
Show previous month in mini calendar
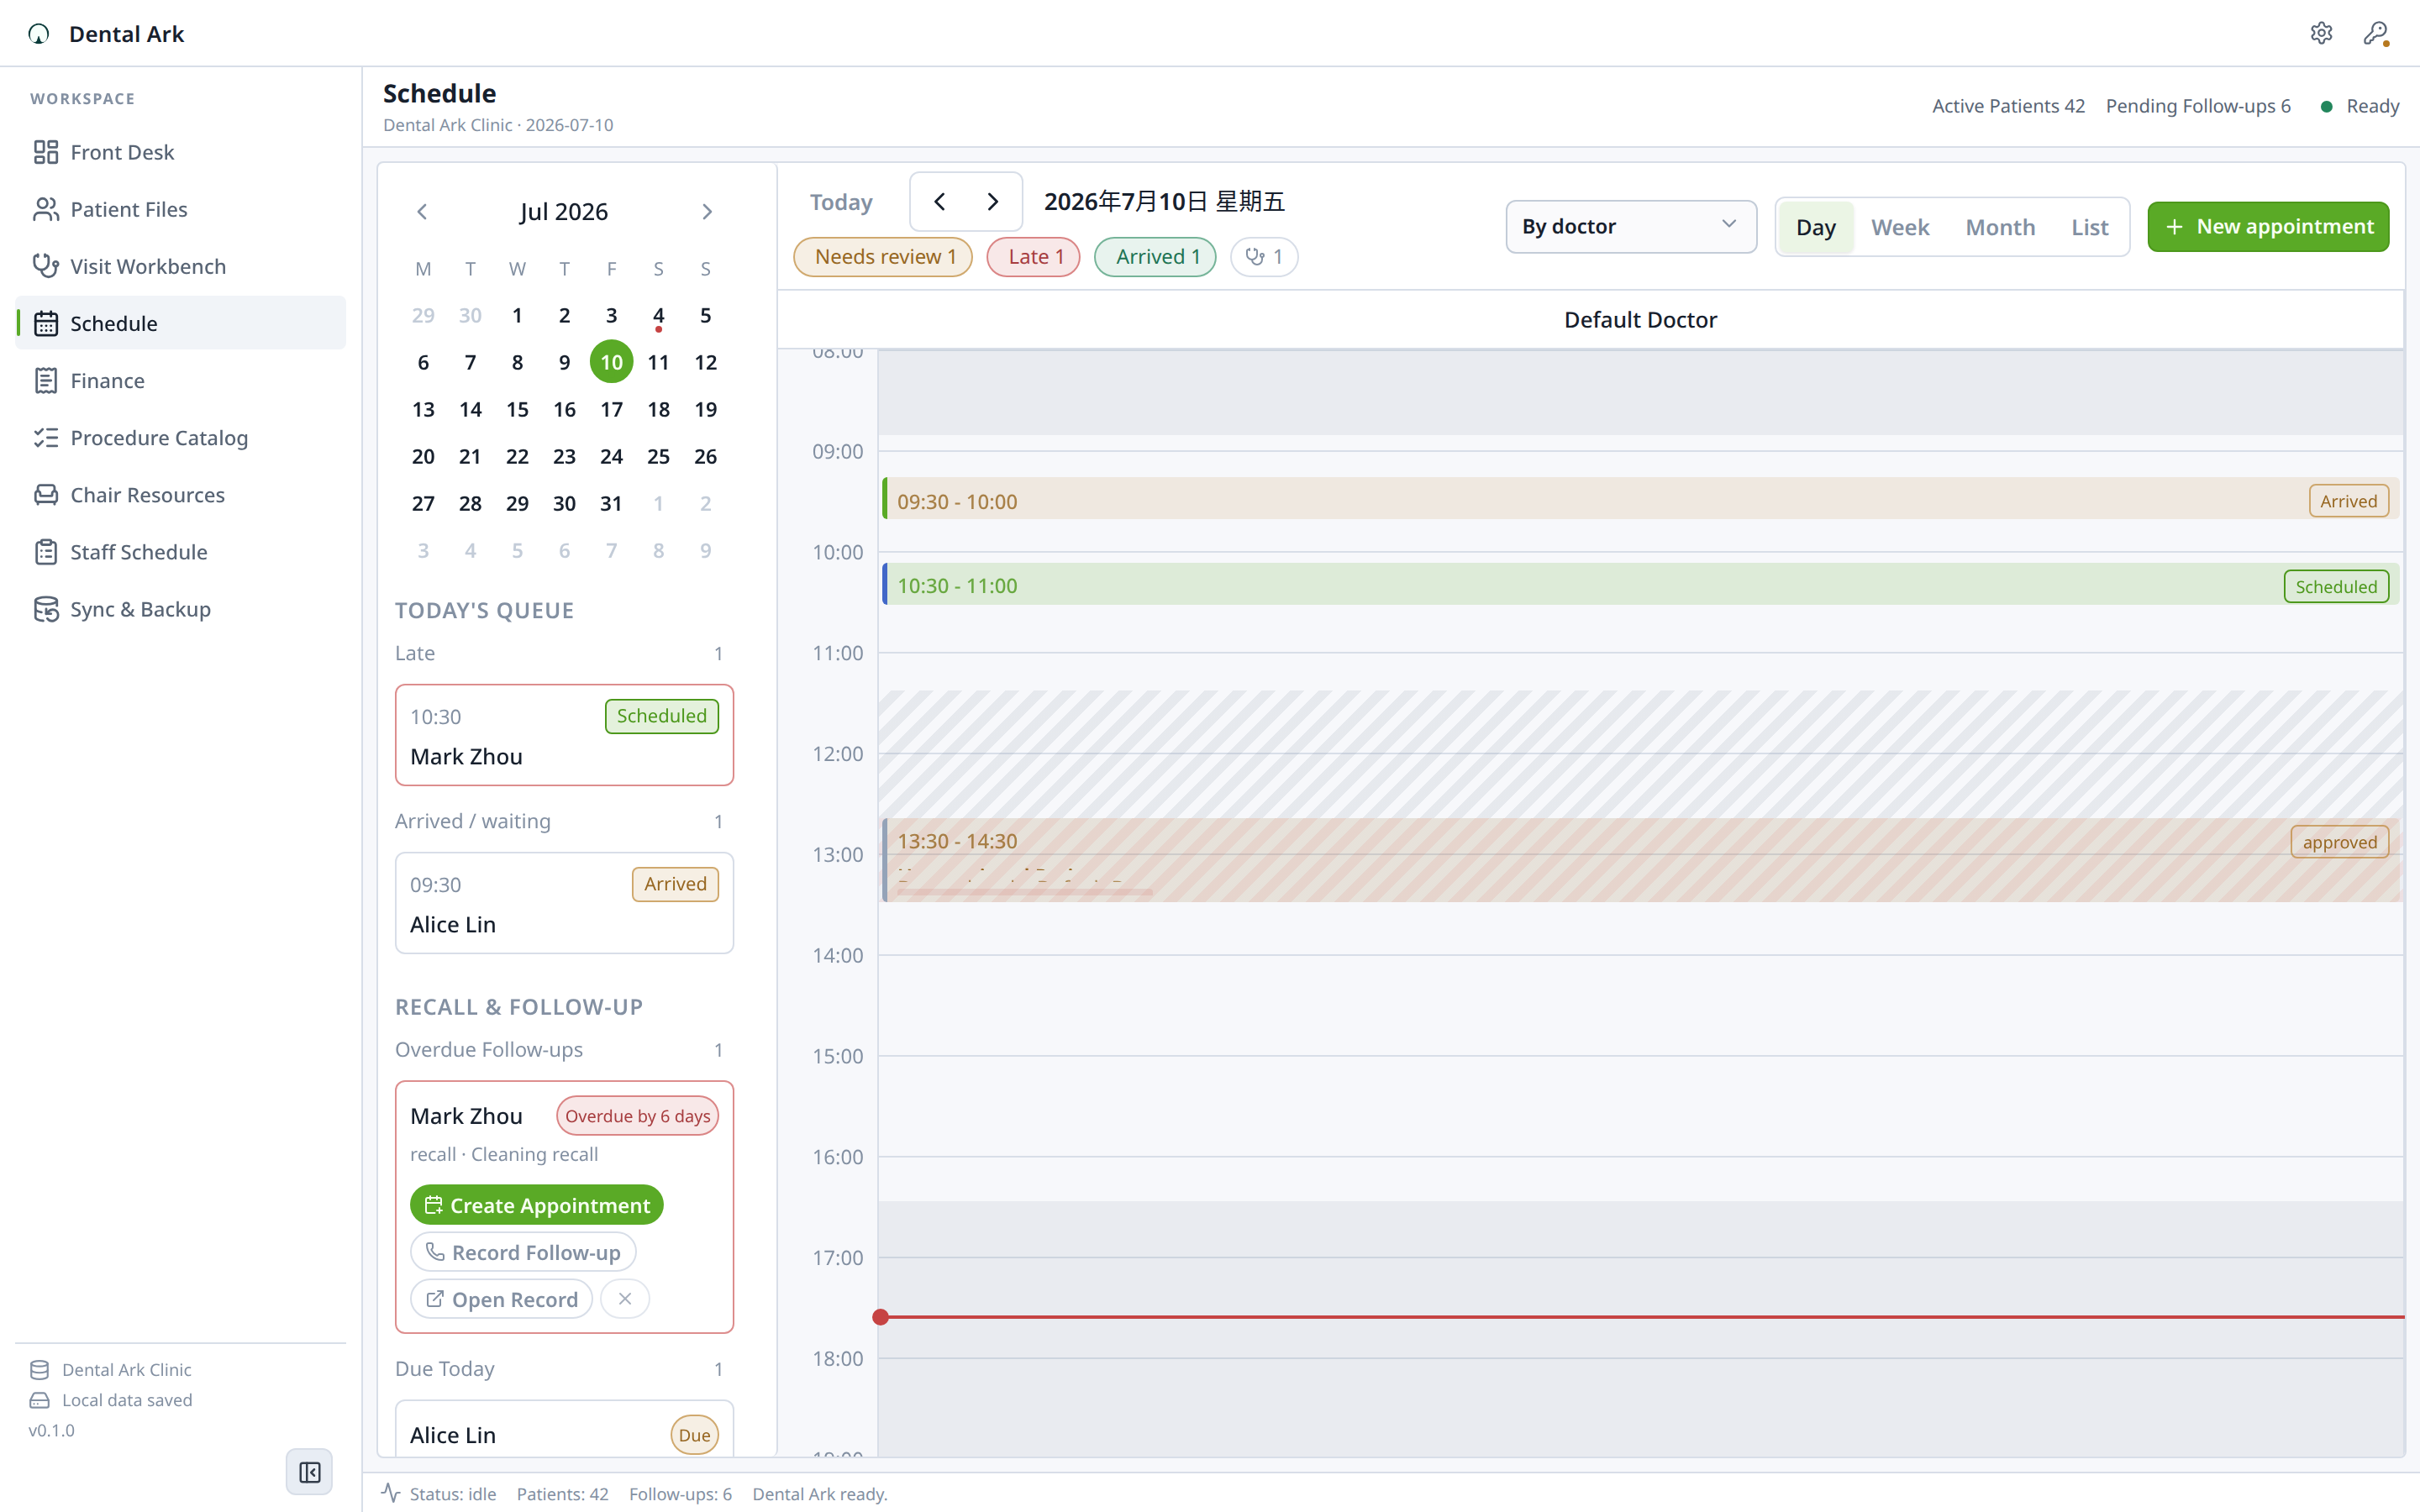(422, 212)
